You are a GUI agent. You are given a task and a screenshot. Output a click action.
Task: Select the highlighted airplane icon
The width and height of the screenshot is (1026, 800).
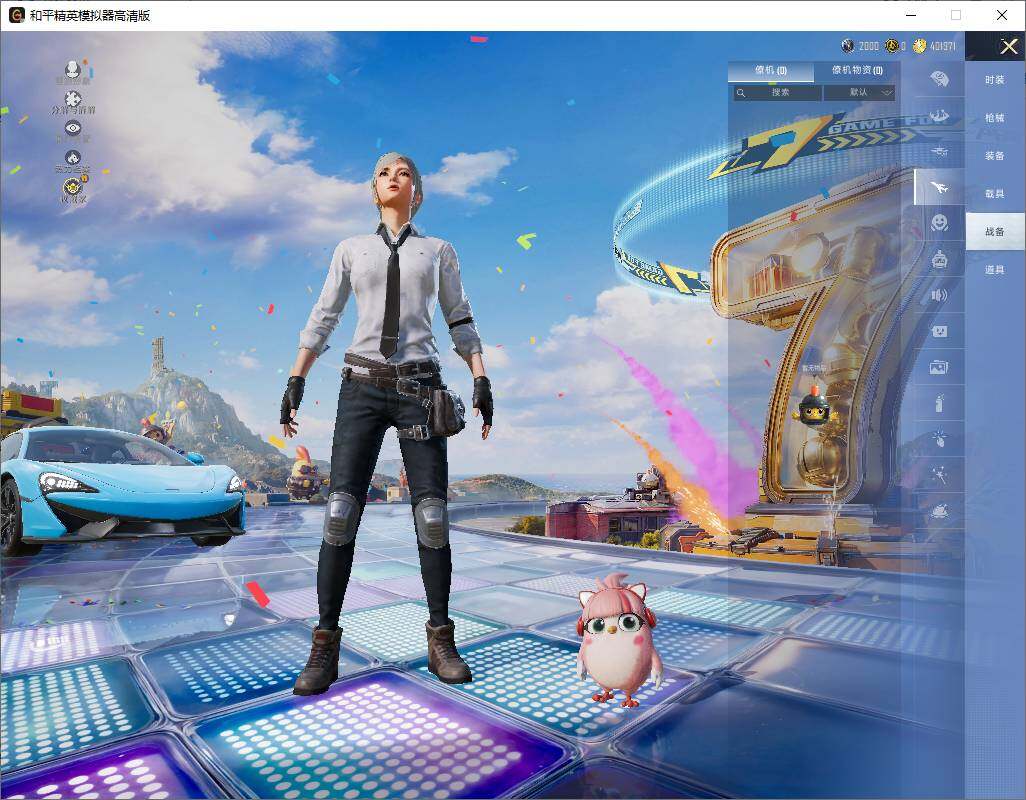(939, 188)
